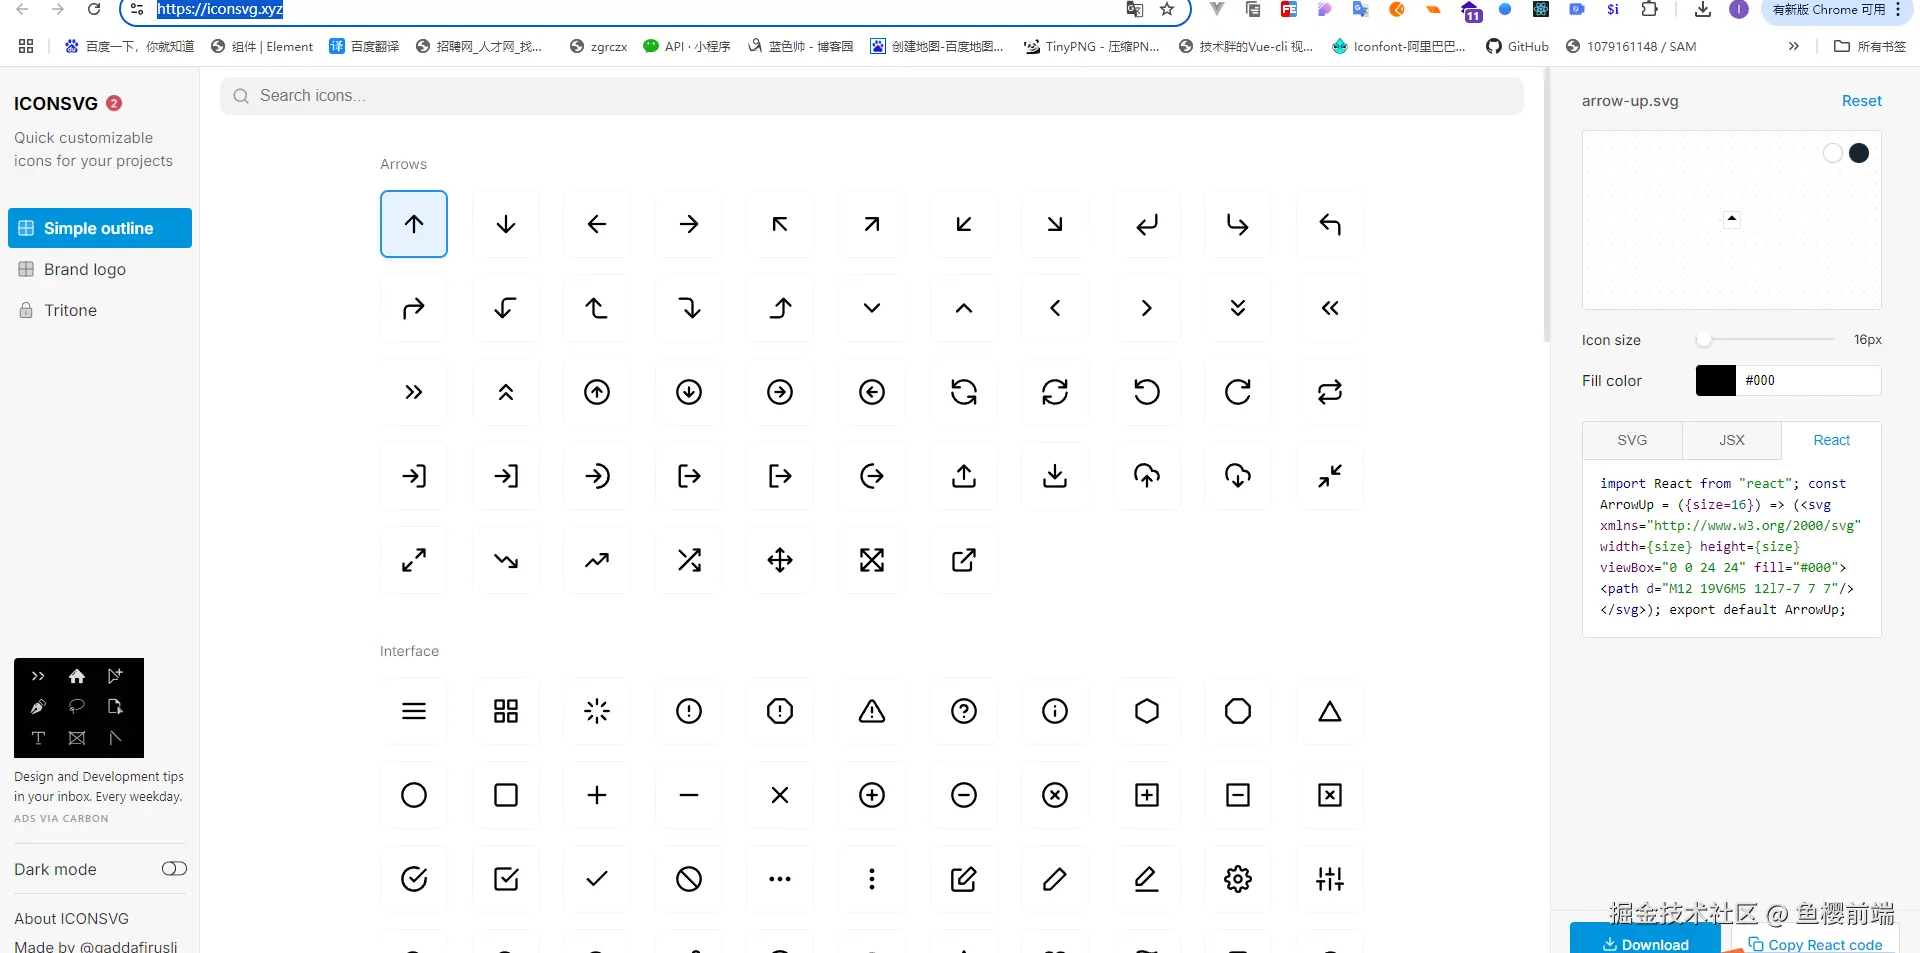1920x953 pixels.
Task: Choose the help question-circle icon
Action: (964, 711)
